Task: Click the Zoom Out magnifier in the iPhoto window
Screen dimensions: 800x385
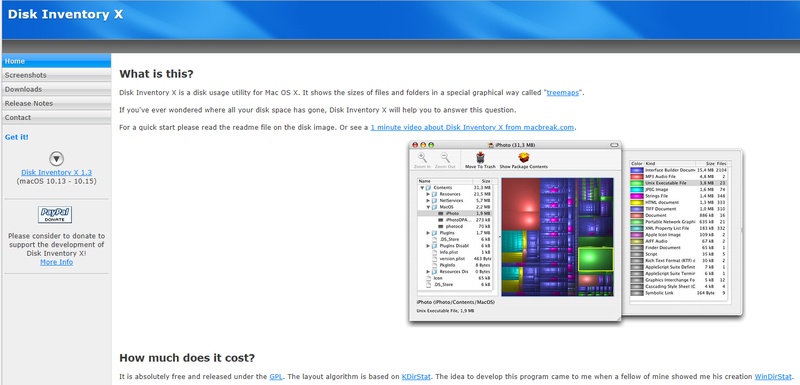Action: 445,157
